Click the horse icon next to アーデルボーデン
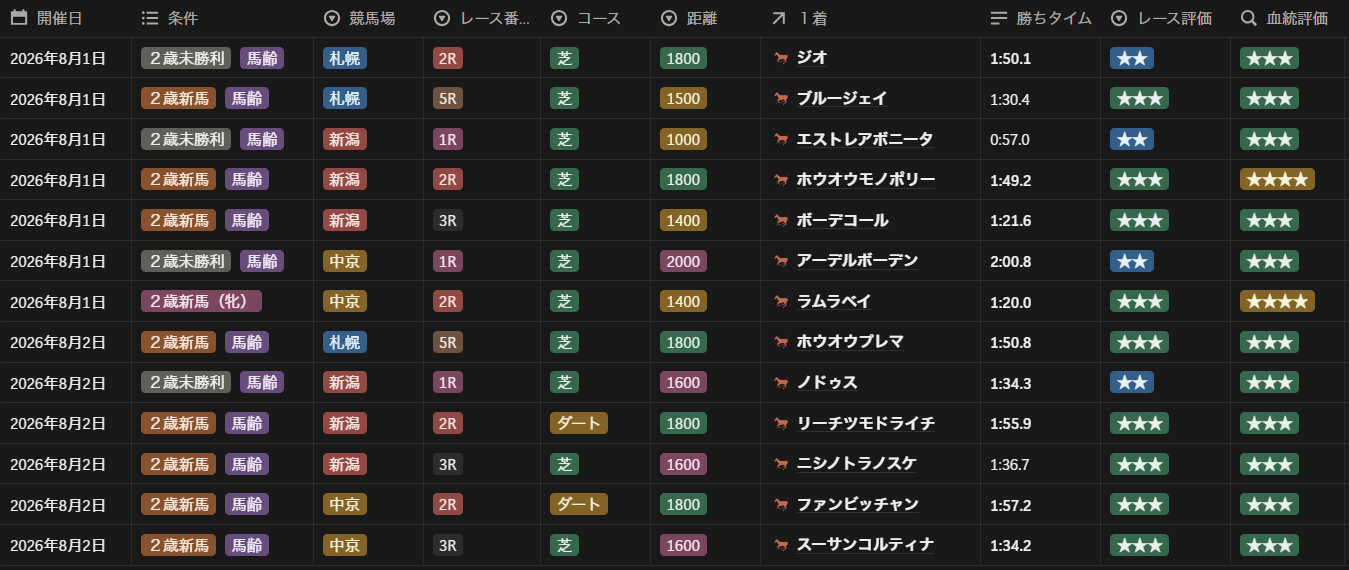Viewport: 1349px width, 570px height. [781, 261]
